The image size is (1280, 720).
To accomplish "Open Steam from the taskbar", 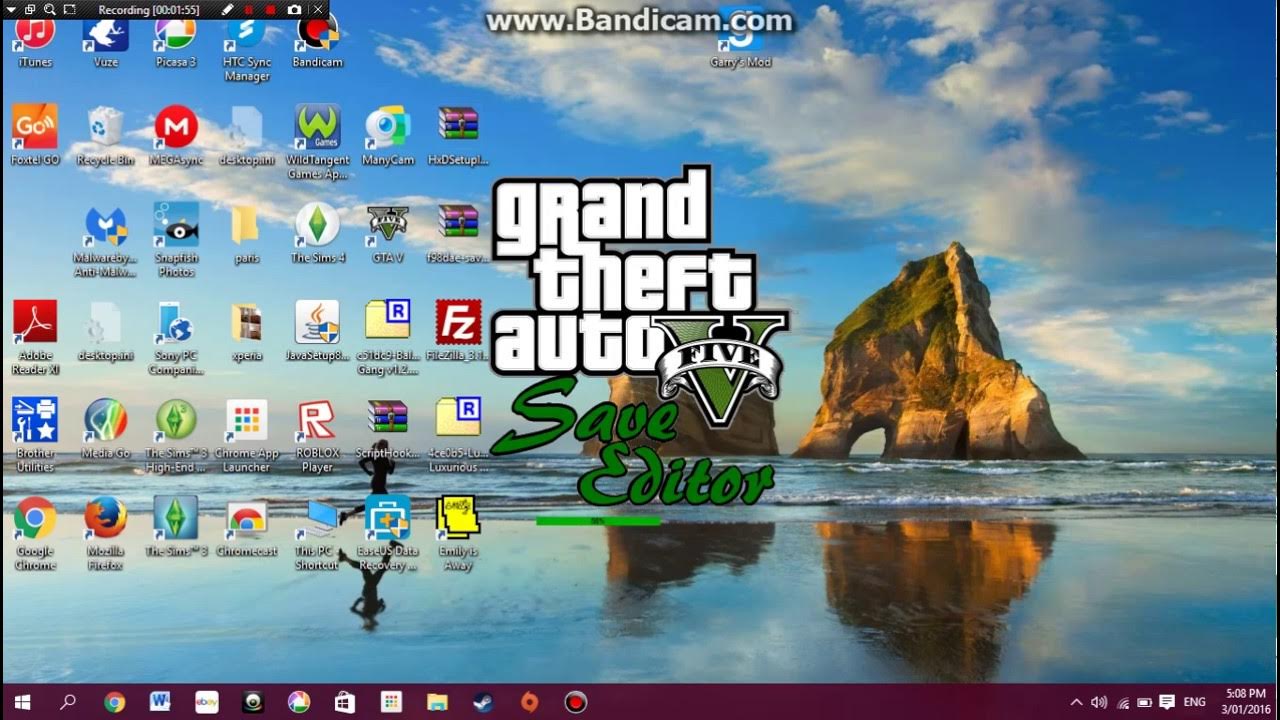I will [x=483, y=702].
